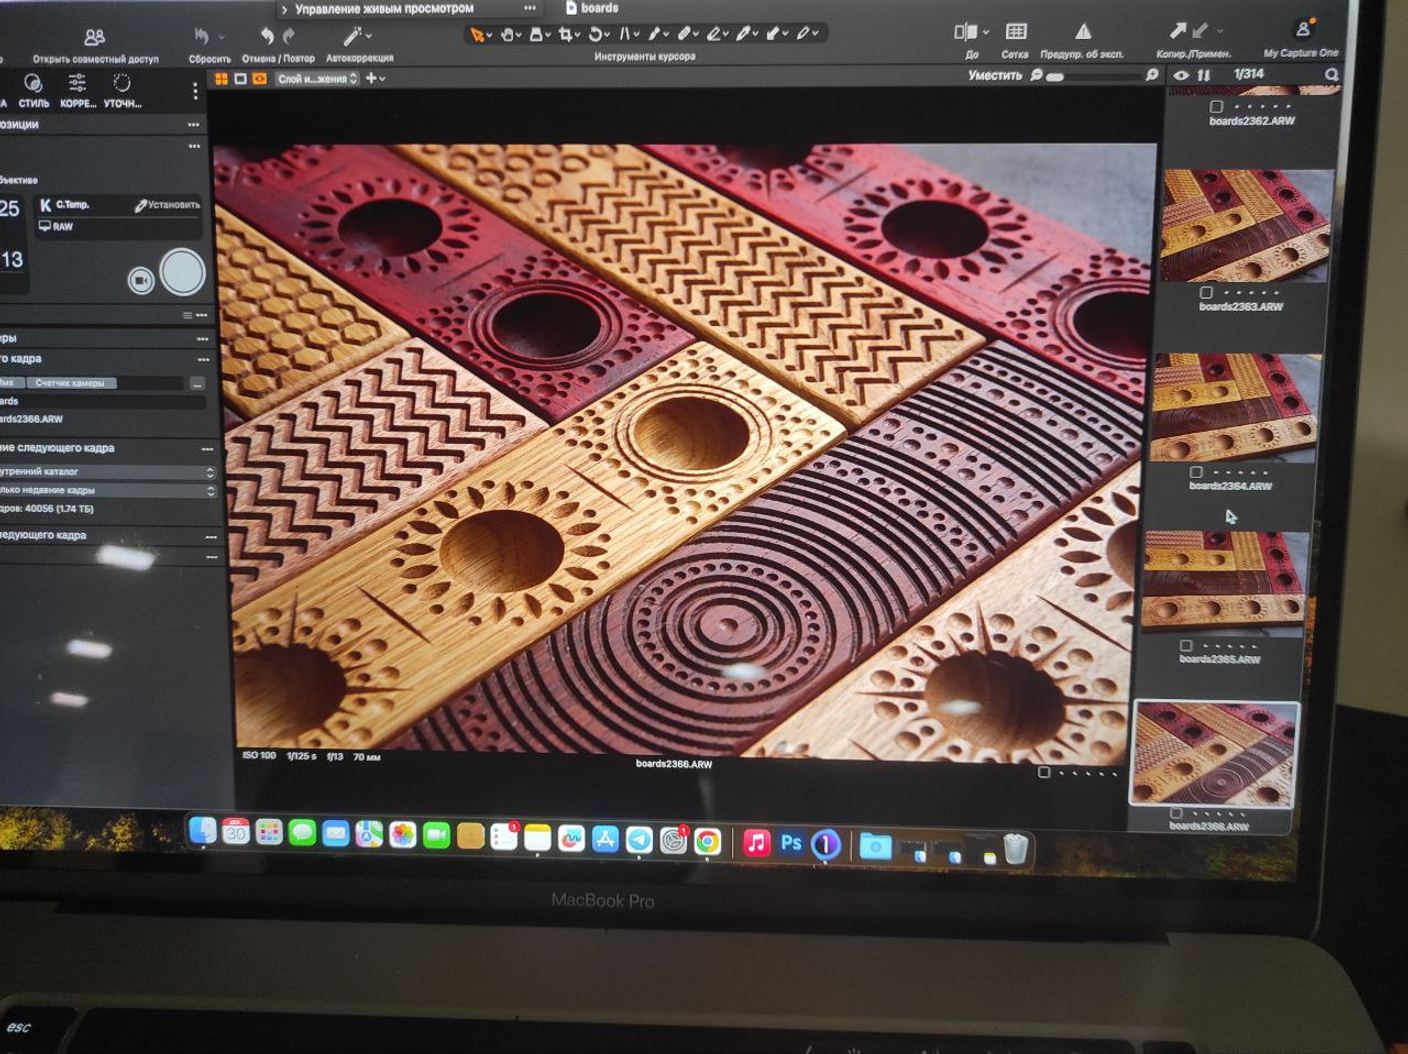Screen dimensions: 1408x1054
Task: Click Установить white balance picker
Action: tap(167, 205)
